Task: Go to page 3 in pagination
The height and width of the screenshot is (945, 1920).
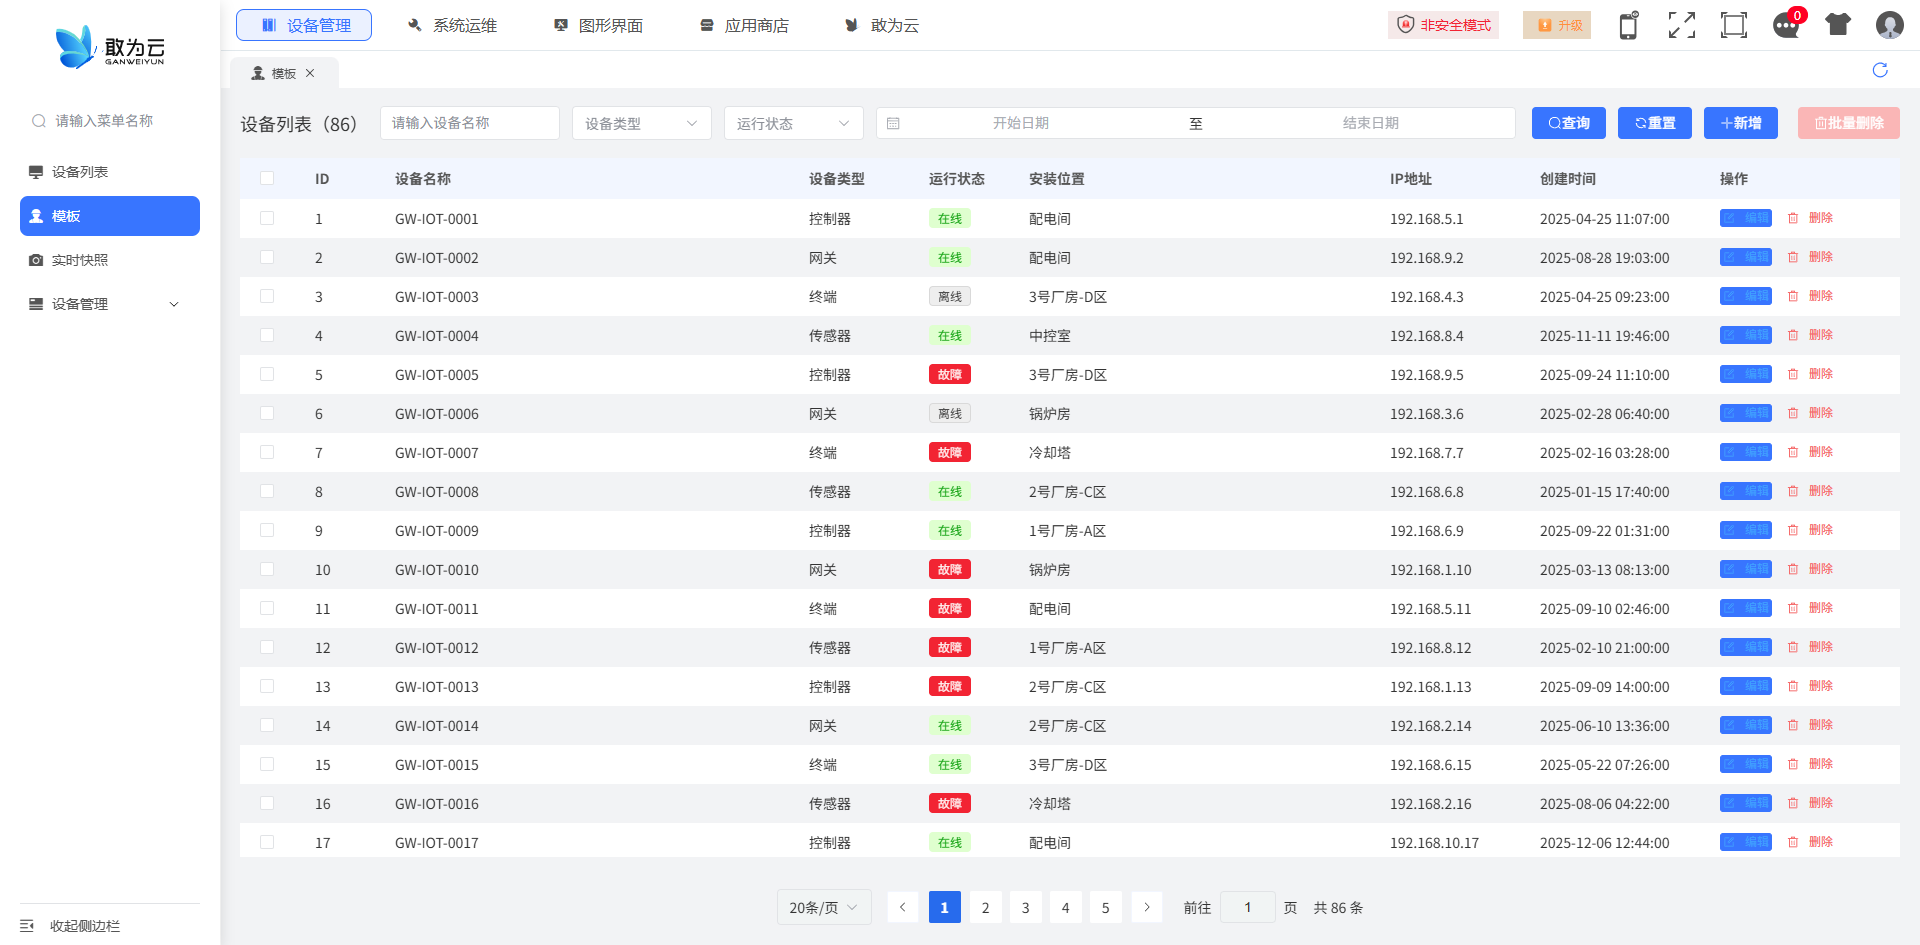Action: [1025, 907]
